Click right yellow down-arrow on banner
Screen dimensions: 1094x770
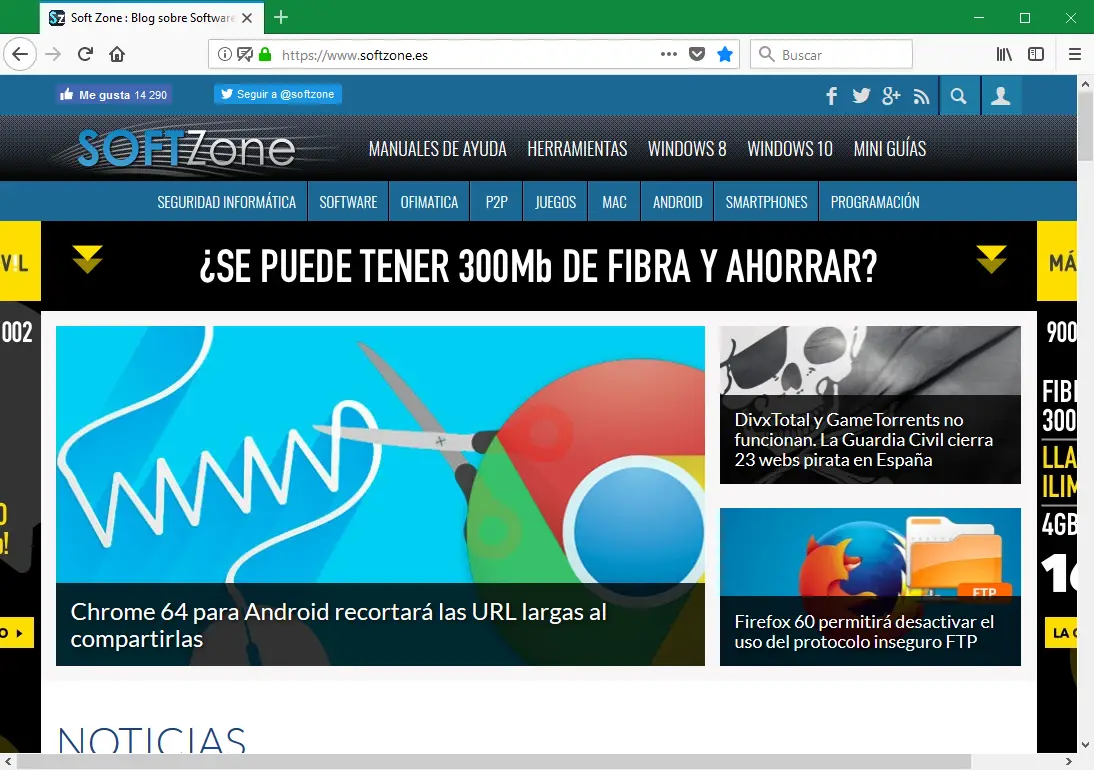991,259
